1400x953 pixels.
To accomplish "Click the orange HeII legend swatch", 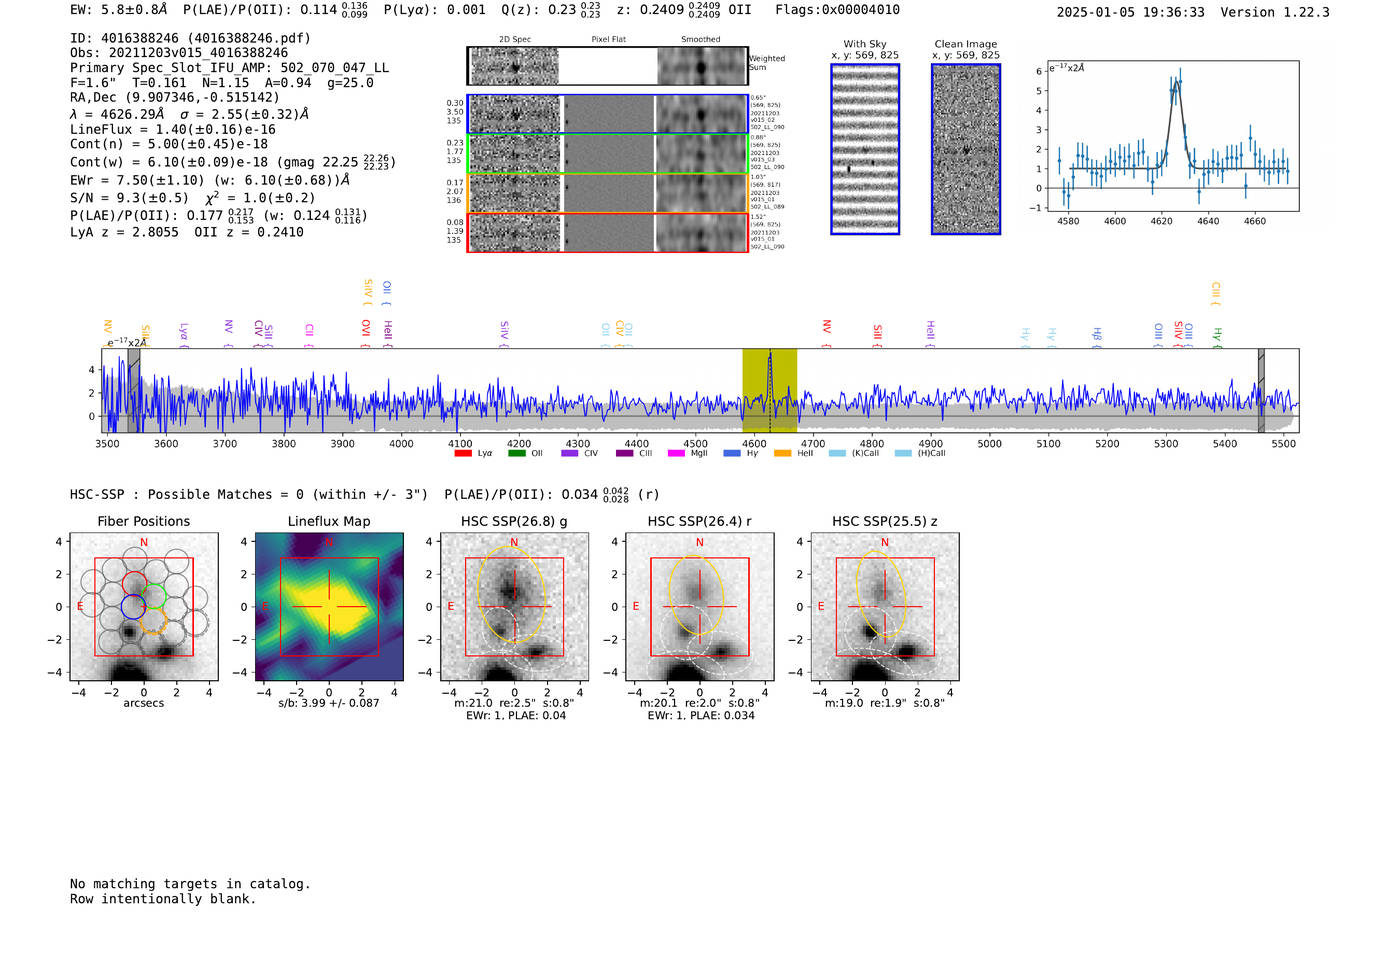I will pyautogui.click(x=783, y=453).
